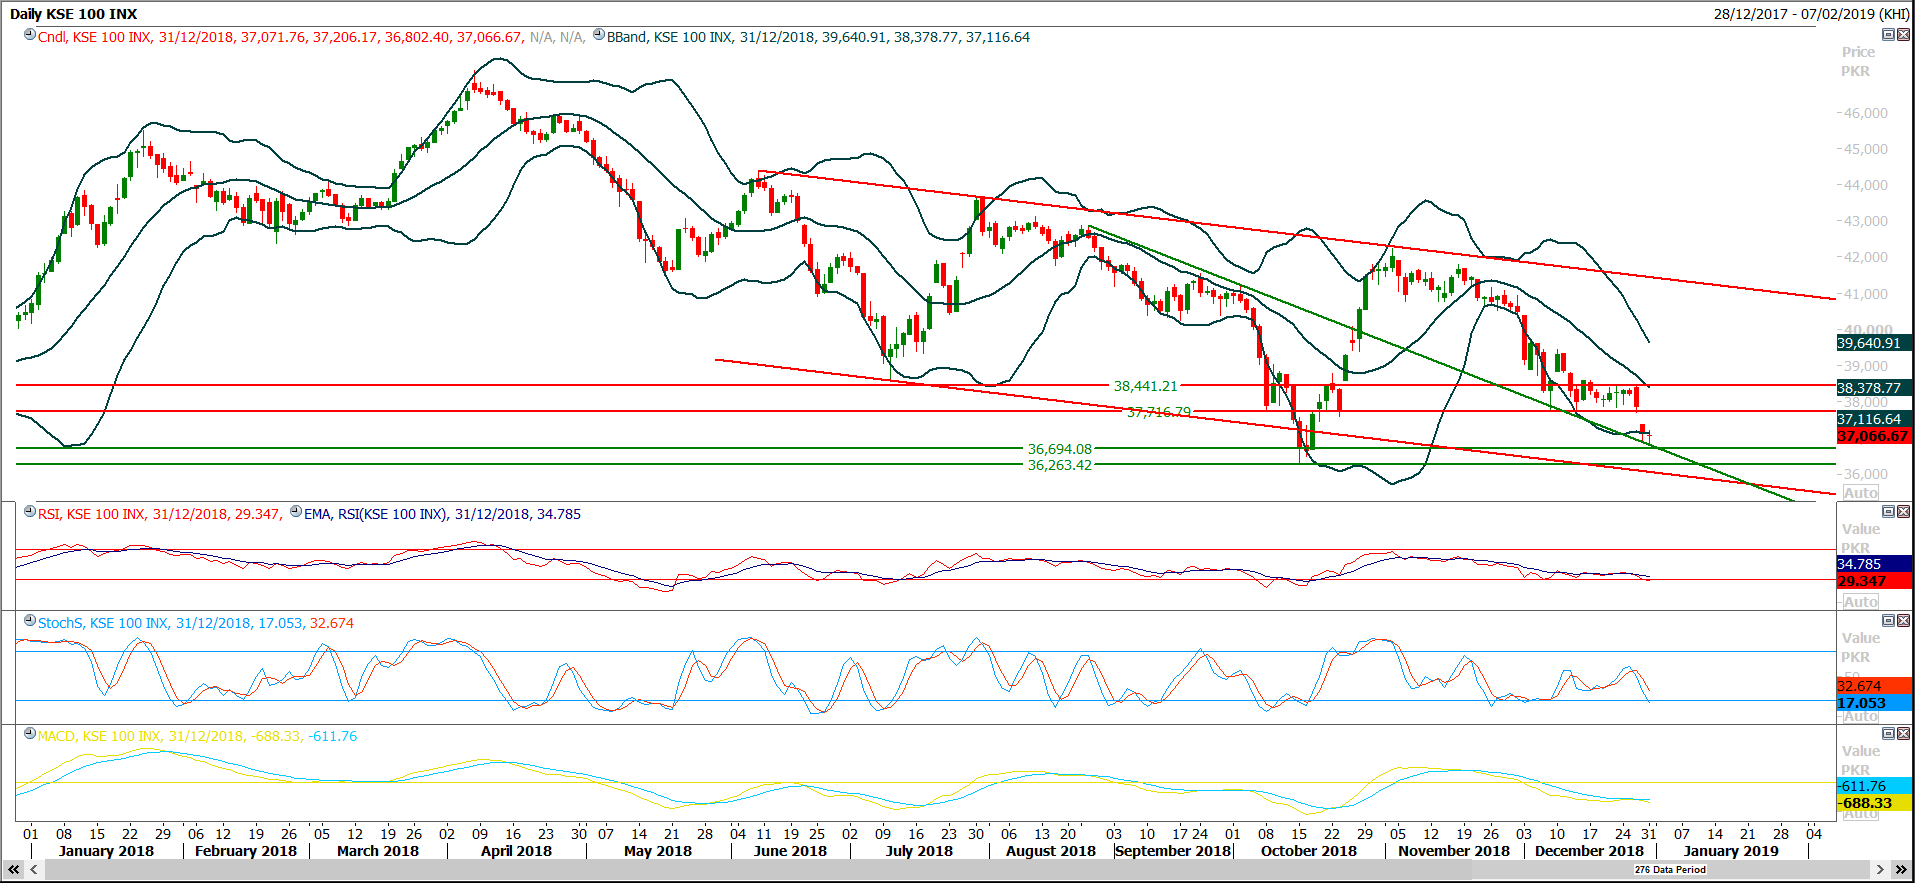Click the clock icon beside MACD label

click(30, 734)
